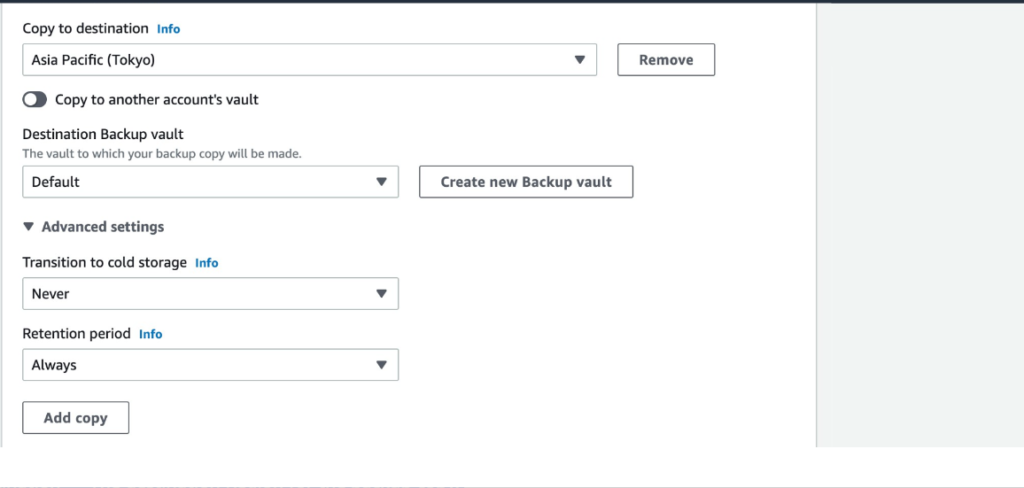Click the Advanced settings heading text
The image size is (1024, 488).
103,227
